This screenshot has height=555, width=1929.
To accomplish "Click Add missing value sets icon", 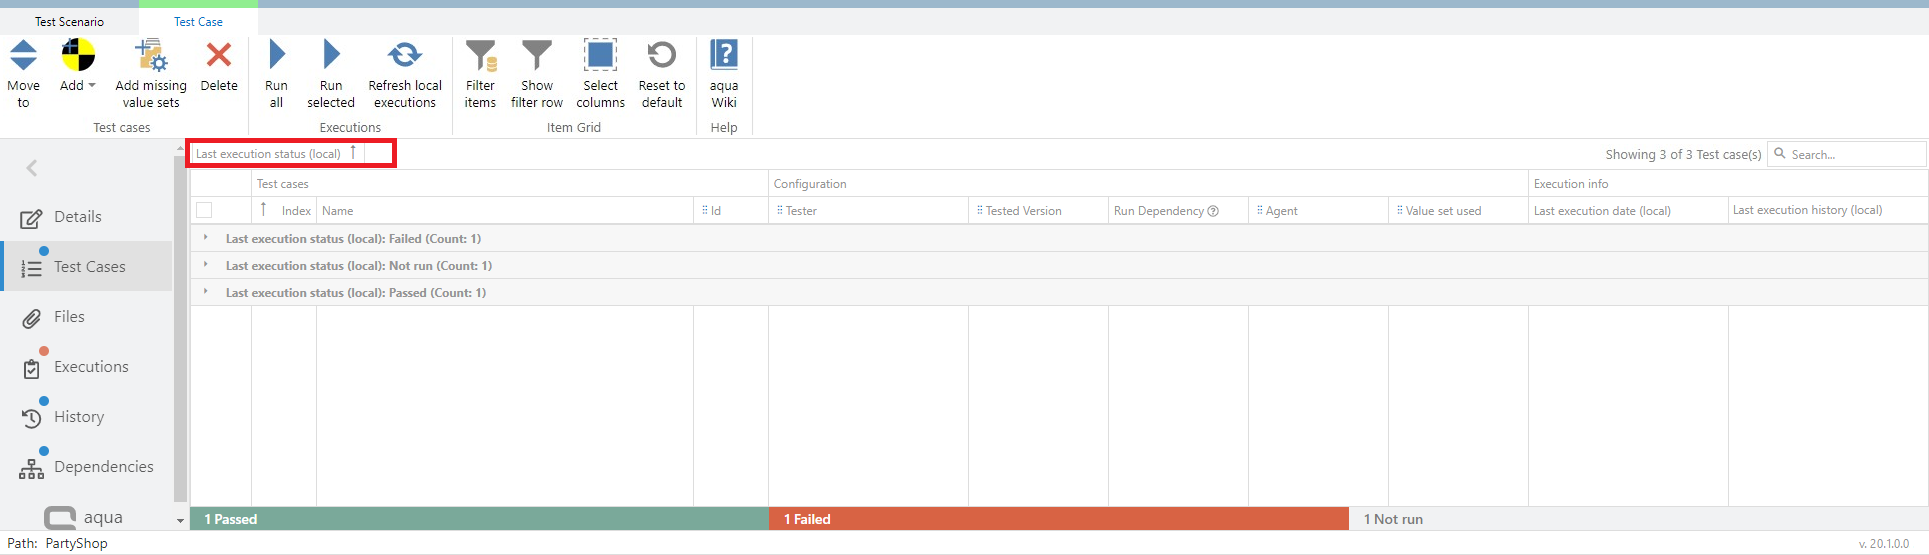I will [x=151, y=56].
